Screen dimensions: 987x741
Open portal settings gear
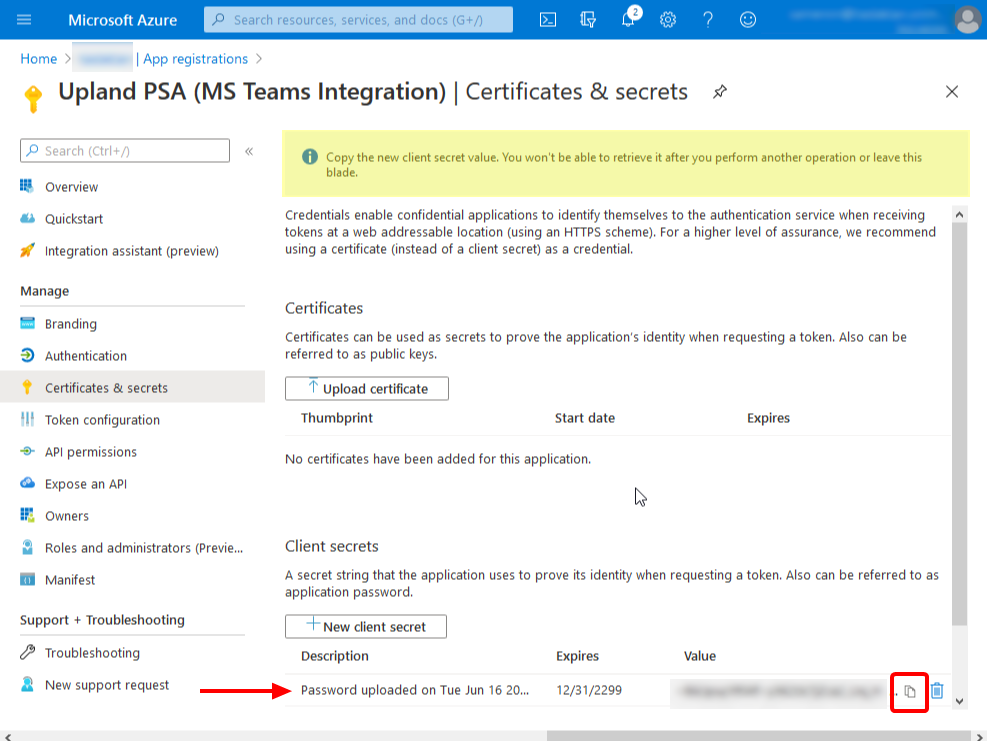coord(668,19)
